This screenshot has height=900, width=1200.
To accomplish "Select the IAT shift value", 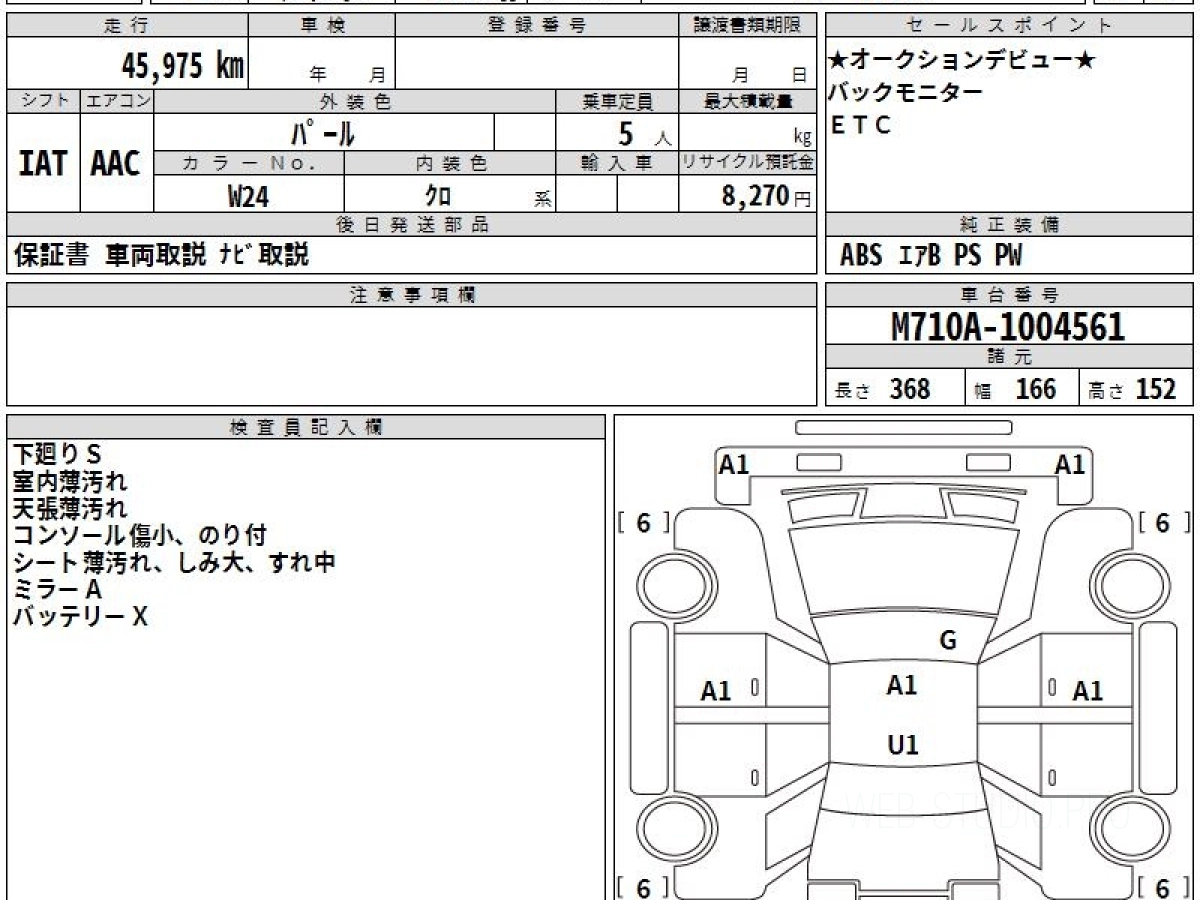I will pyautogui.click(x=43, y=163).
